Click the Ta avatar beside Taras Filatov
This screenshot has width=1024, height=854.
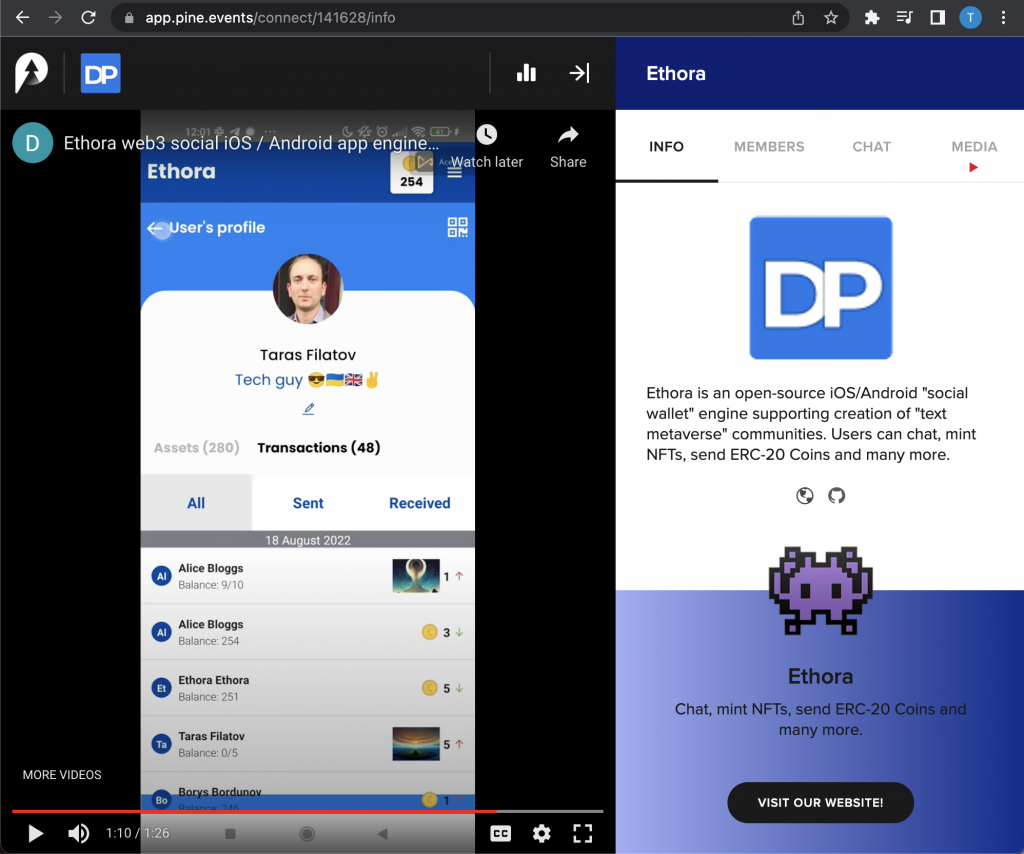coord(161,744)
